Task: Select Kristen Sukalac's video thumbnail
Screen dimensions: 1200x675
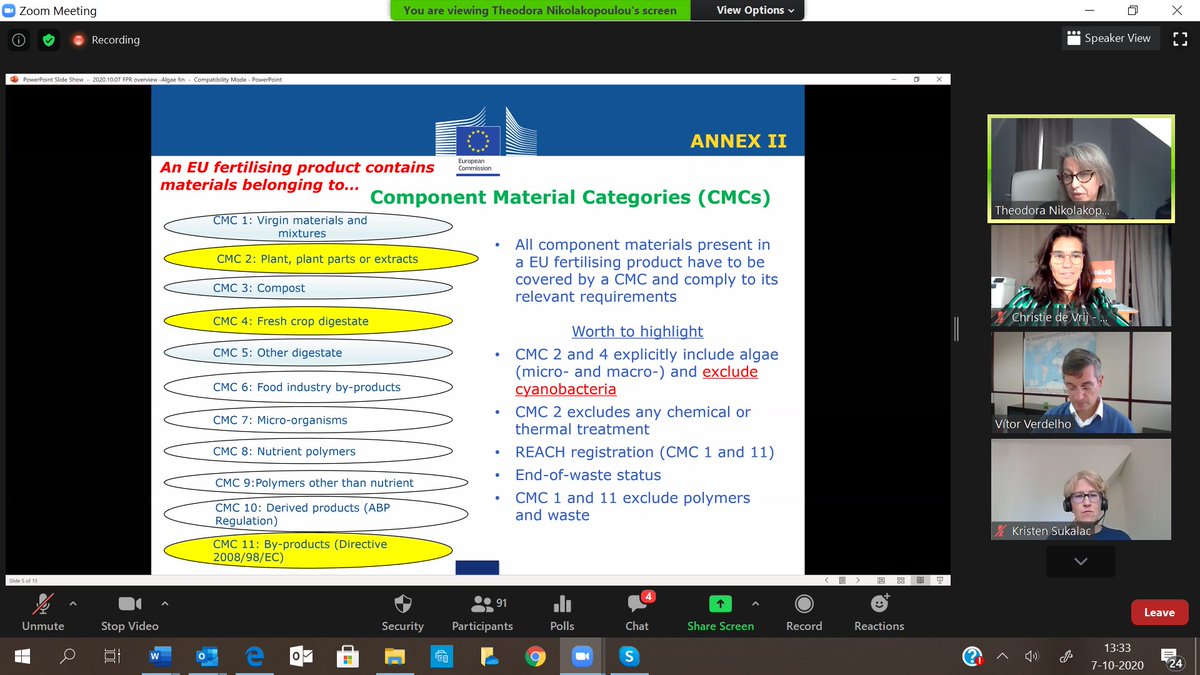Action: click(1080, 488)
